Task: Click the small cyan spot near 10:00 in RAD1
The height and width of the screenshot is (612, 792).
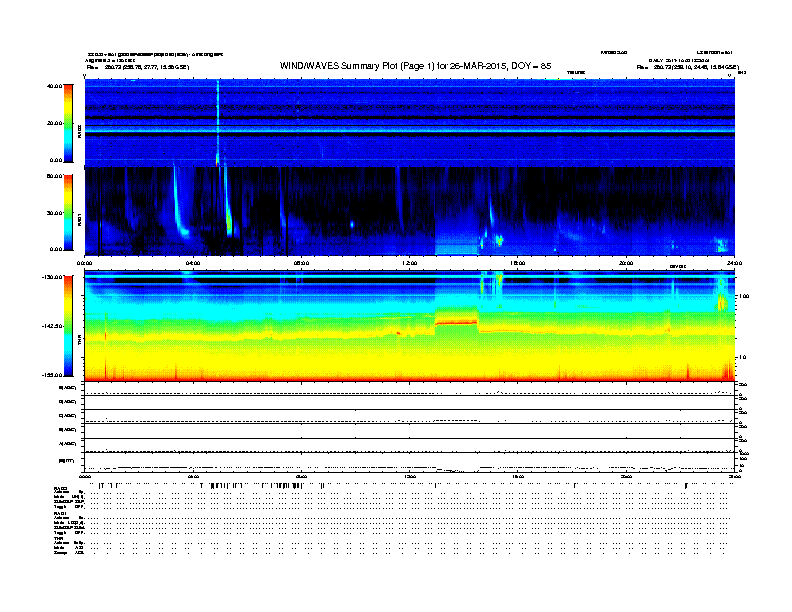Action: pyautogui.click(x=352, y=224)
